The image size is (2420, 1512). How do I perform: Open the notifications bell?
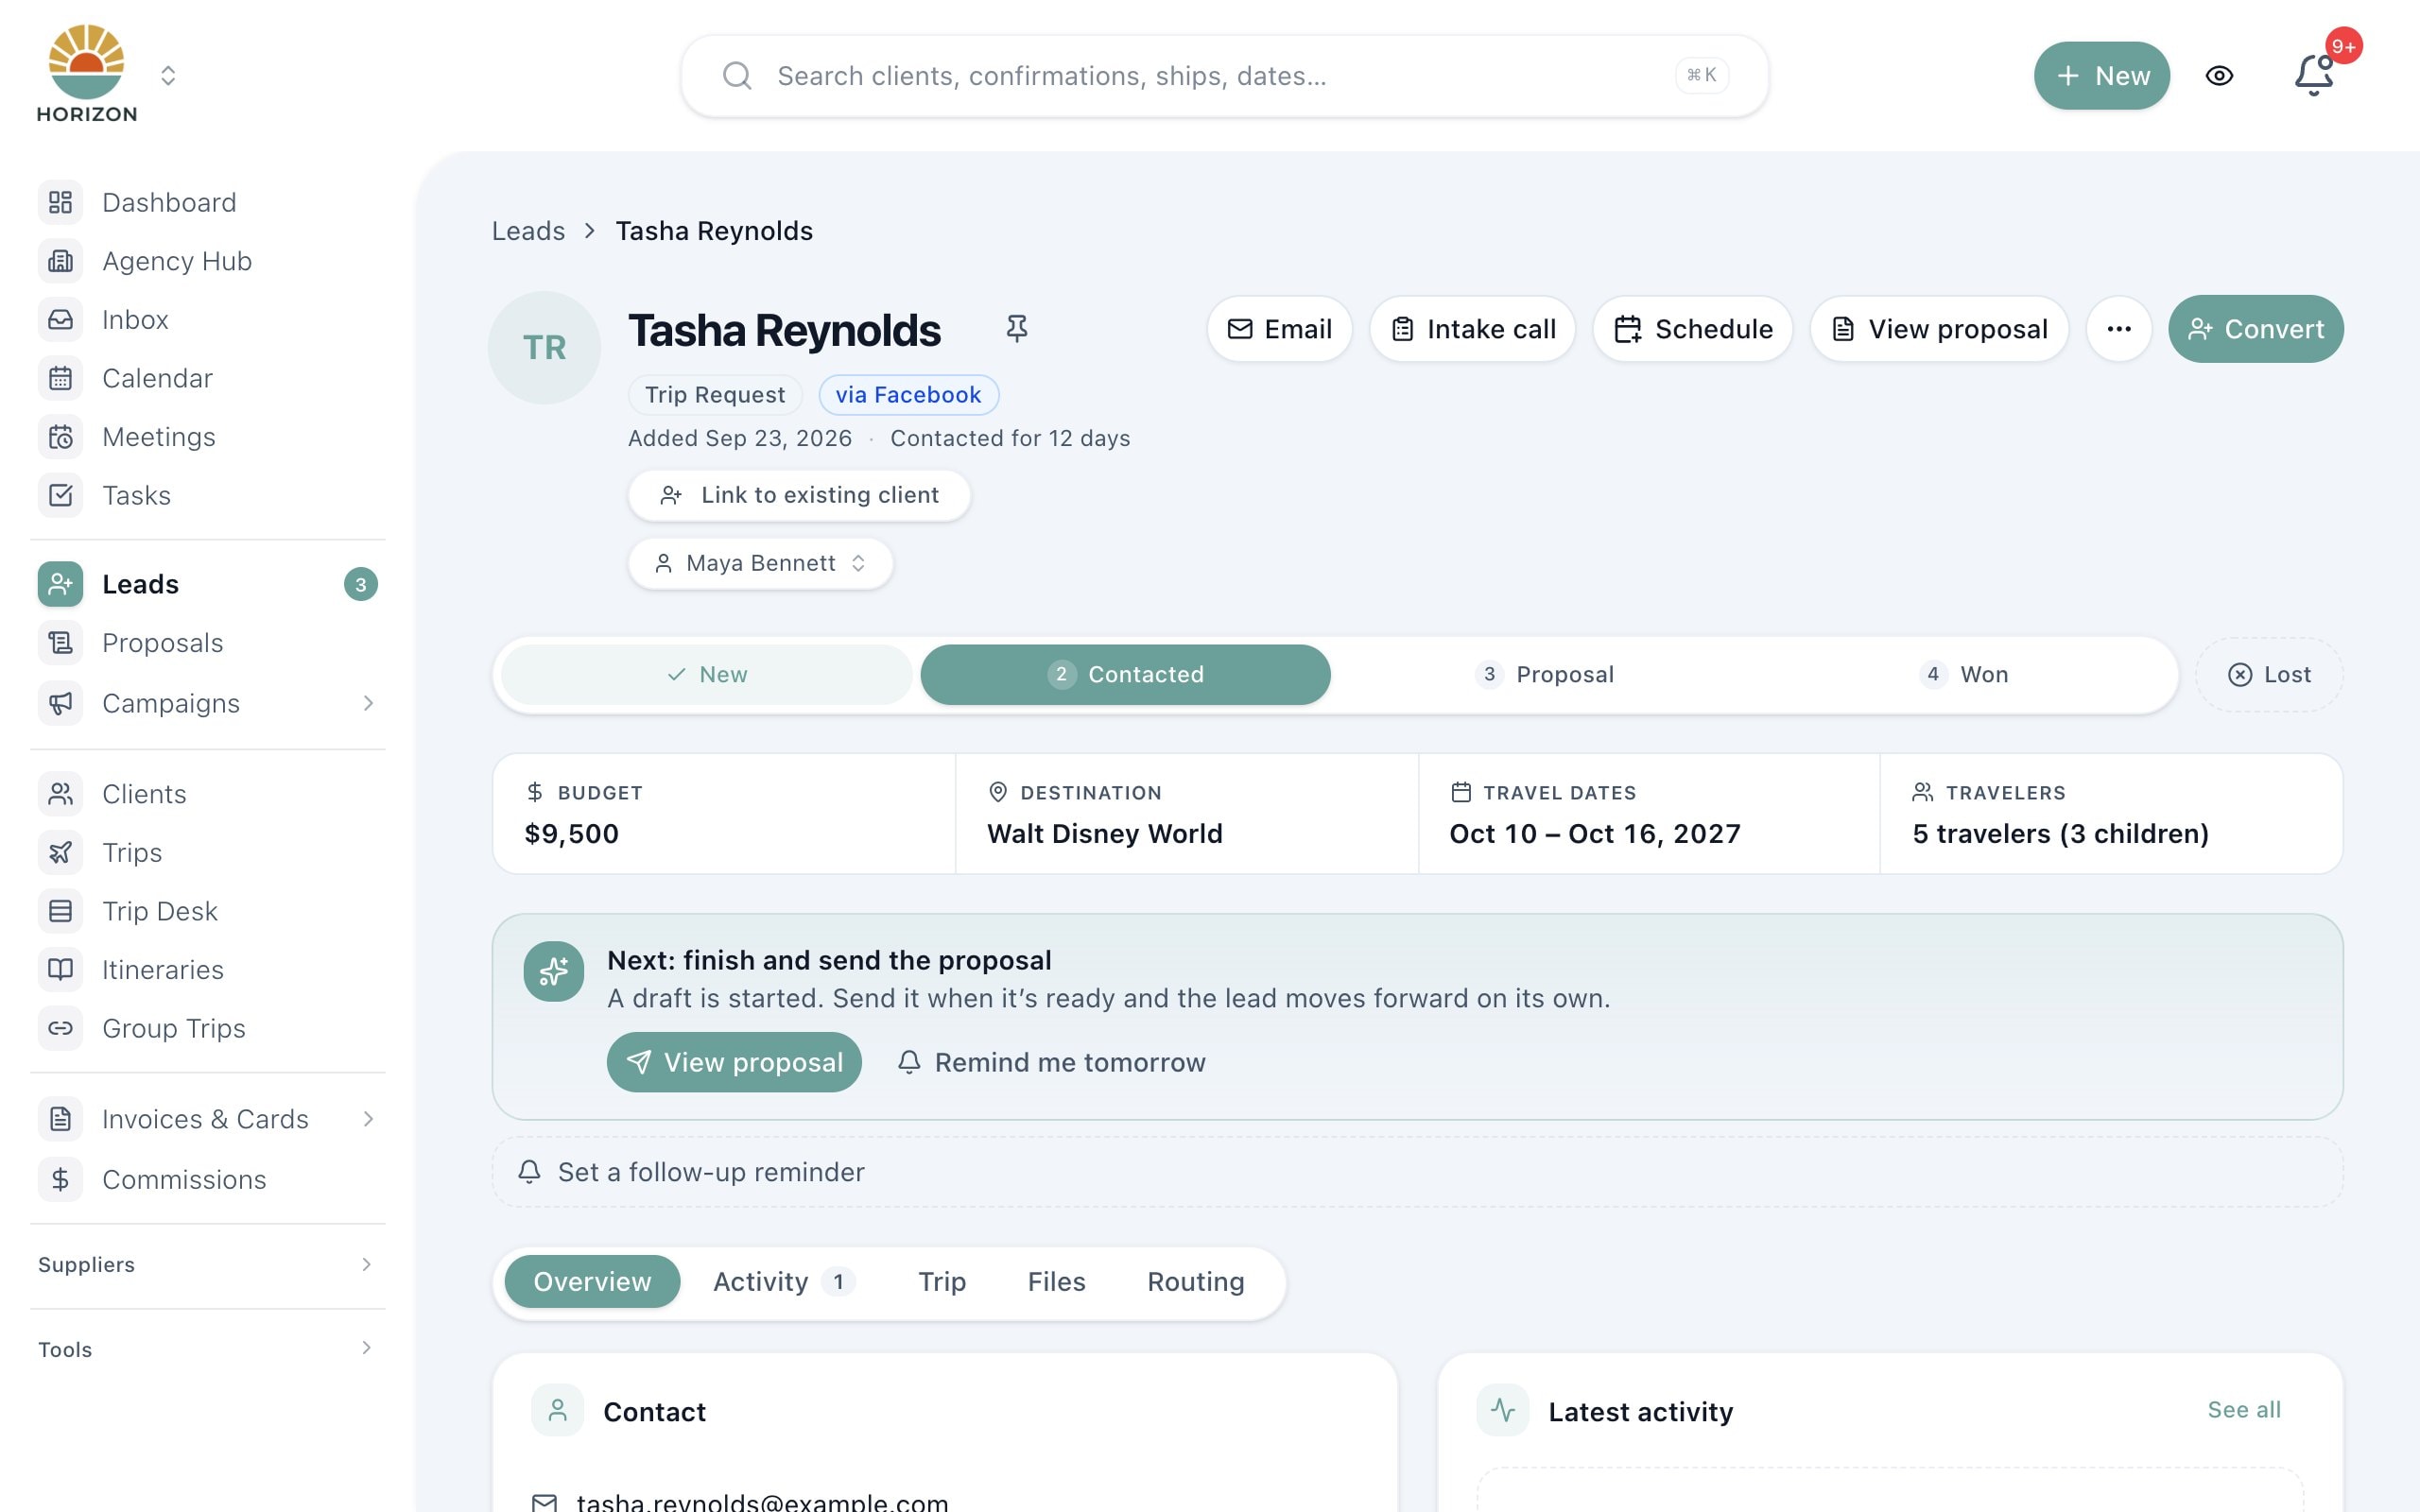click(x=2314, y=75)
